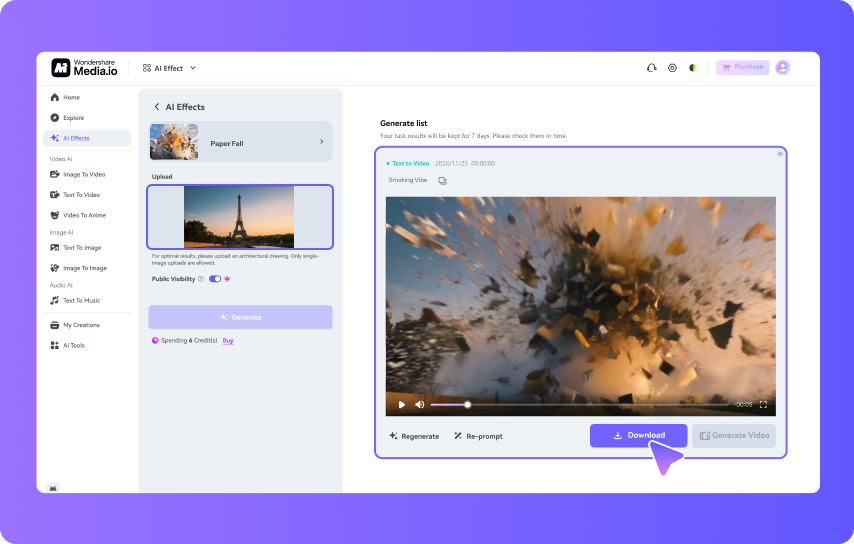Click the Generate Video button
854x544 pixels.
[734, 436]
